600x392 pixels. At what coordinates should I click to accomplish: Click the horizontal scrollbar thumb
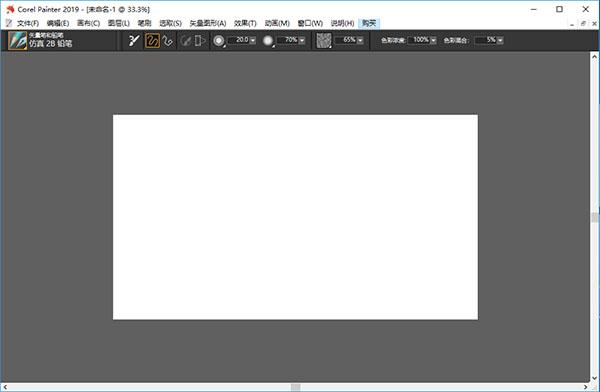(295, 387)
